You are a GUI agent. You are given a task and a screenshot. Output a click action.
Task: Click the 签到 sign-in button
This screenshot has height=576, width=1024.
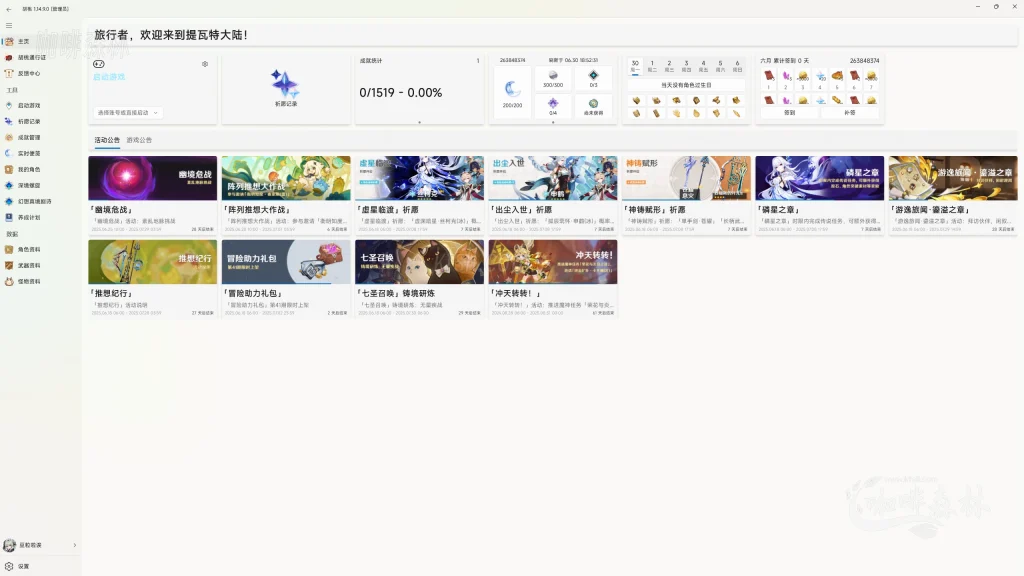(789, 113)
